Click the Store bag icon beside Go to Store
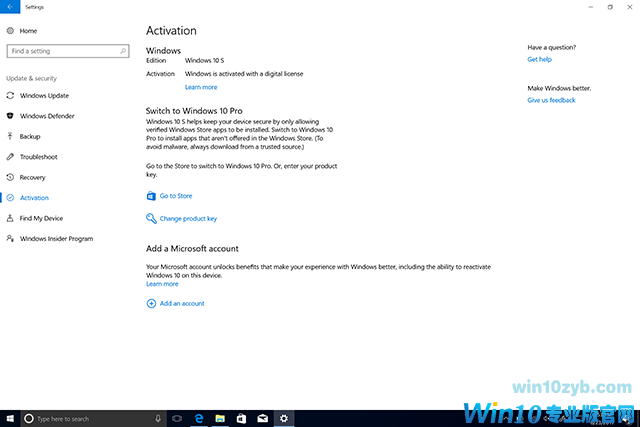 [x=151, y=196]
